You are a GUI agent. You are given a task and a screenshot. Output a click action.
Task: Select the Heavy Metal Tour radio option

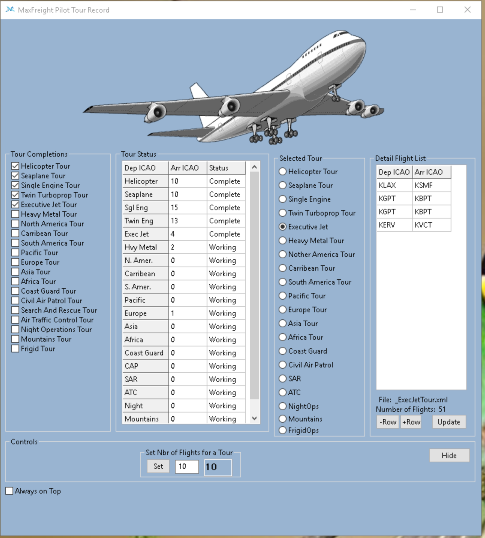click(282, 241)
